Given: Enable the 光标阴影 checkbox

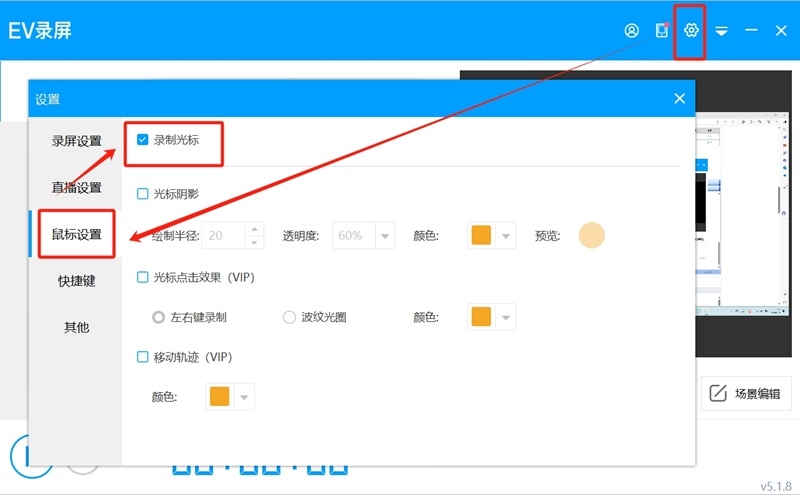Looking at the screenshot, I should pos(143,194).
